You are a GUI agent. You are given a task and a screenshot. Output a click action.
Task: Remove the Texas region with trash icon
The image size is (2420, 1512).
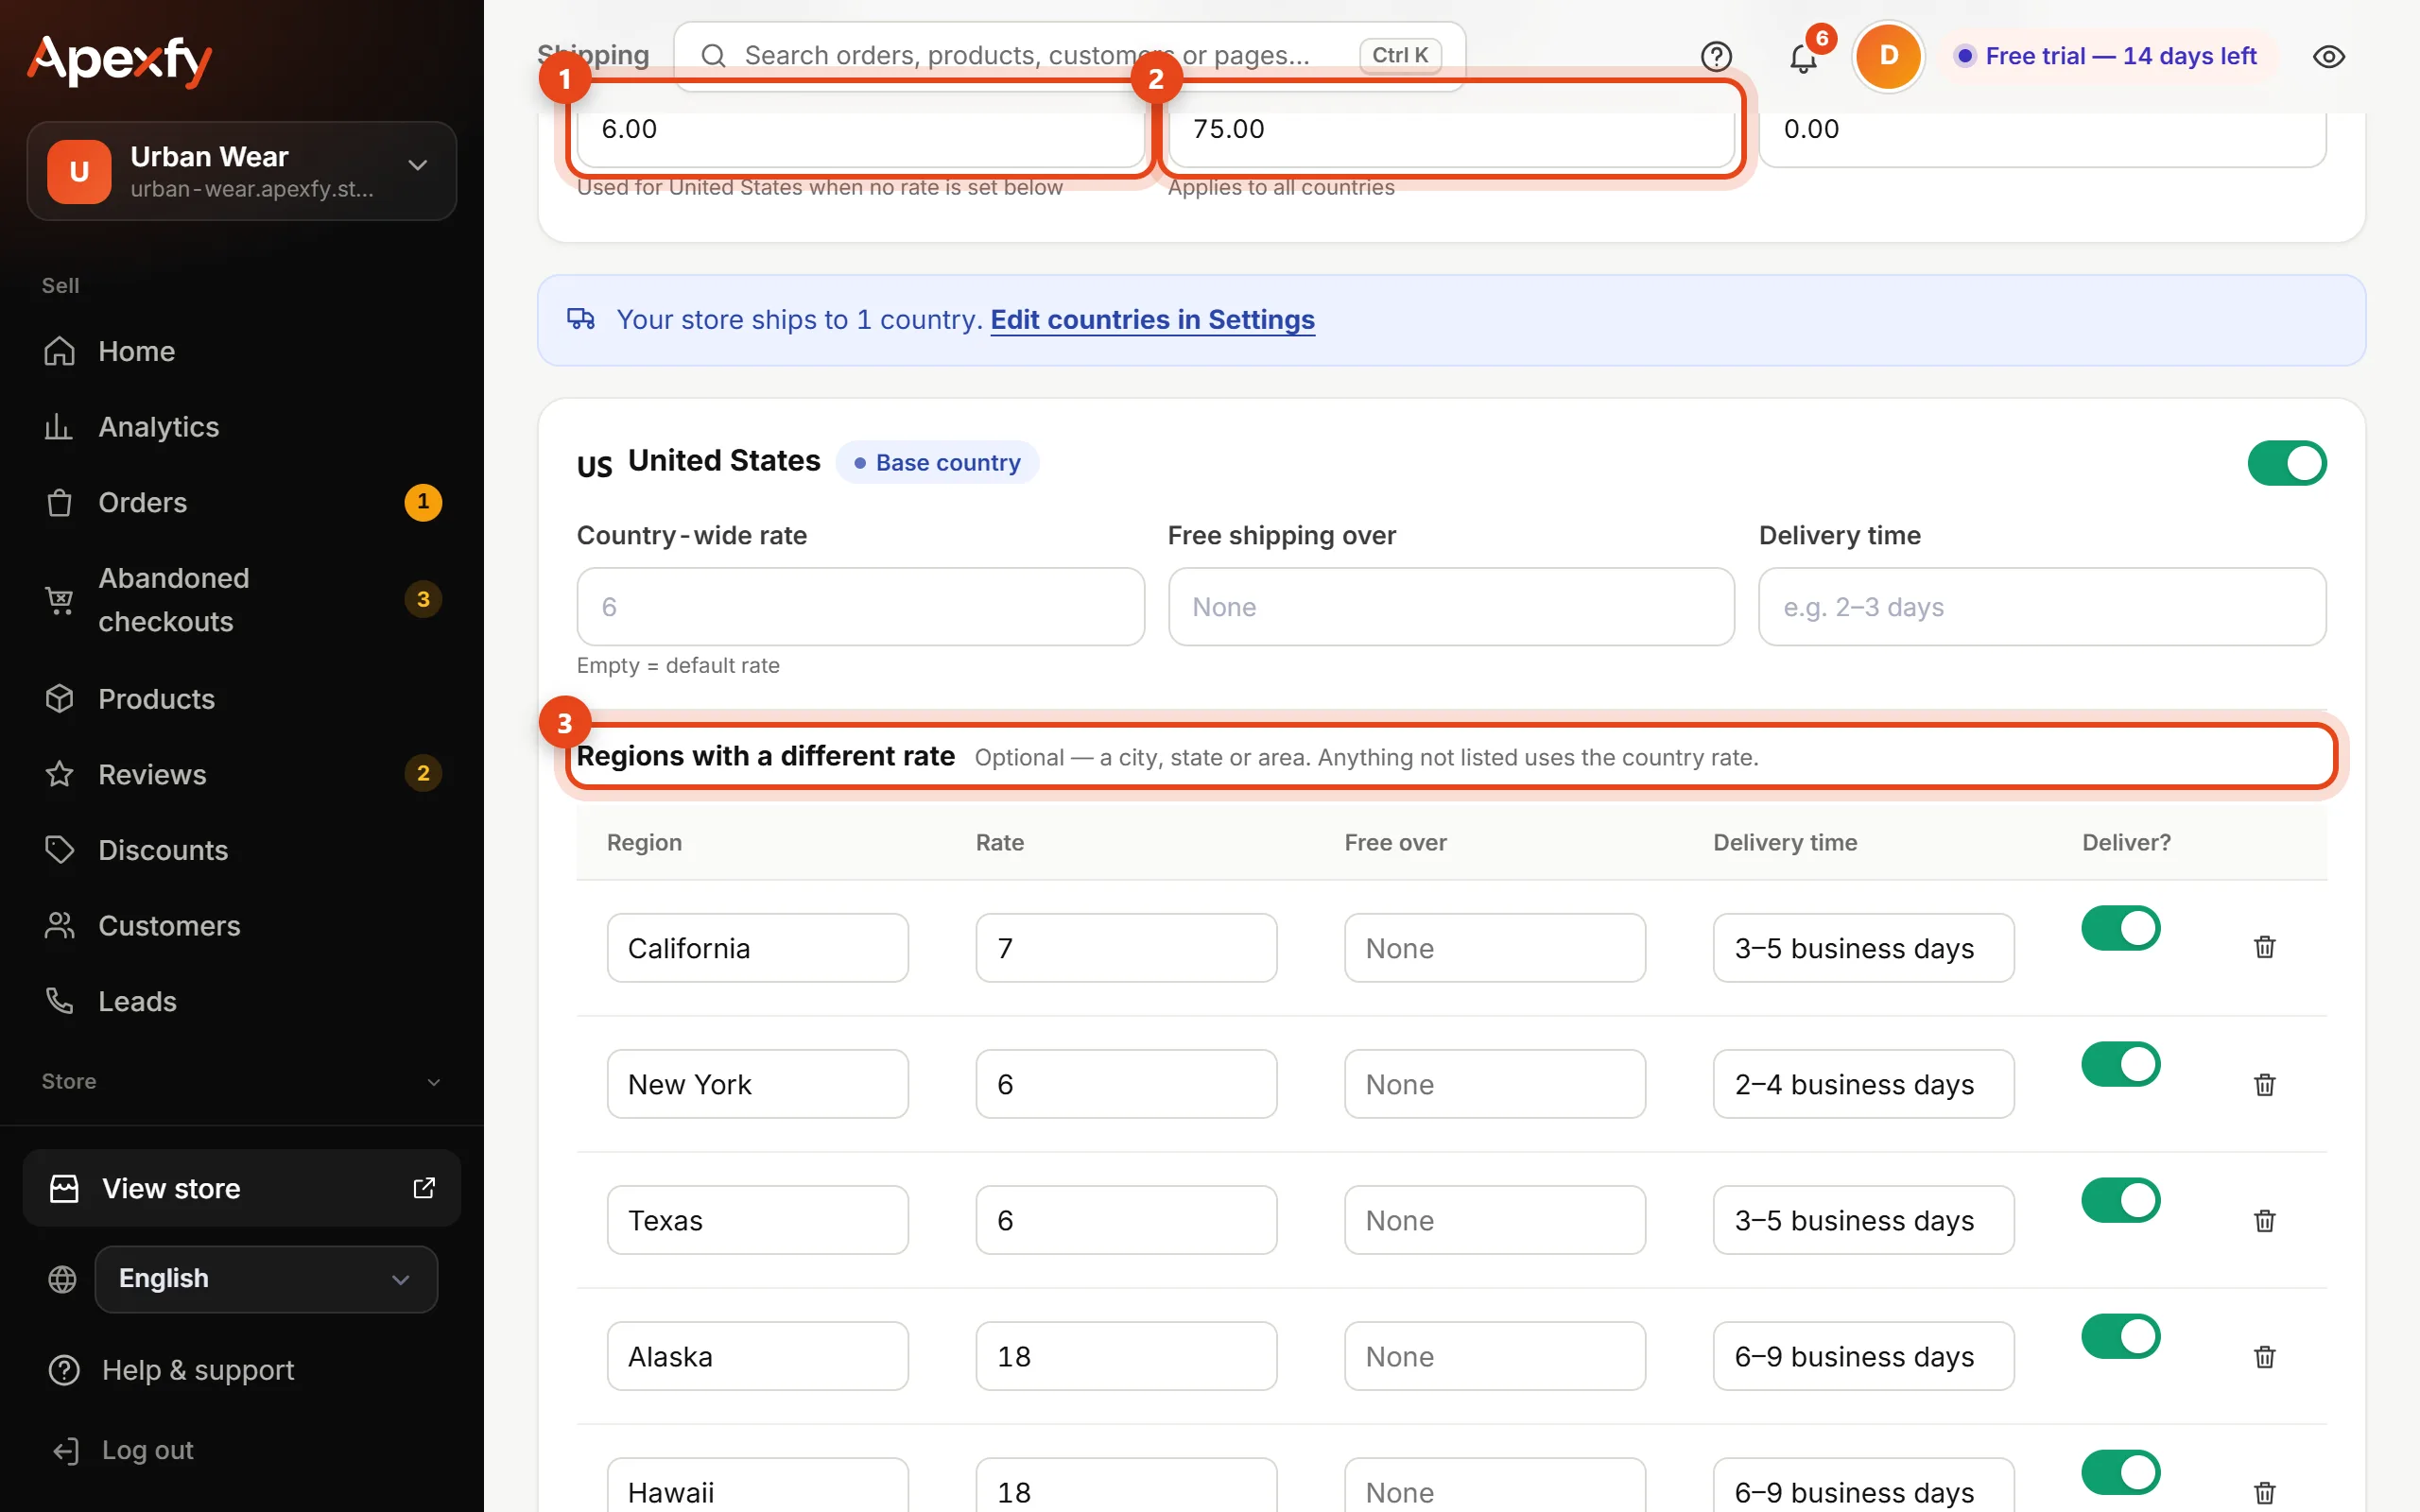[2265, 1220]
